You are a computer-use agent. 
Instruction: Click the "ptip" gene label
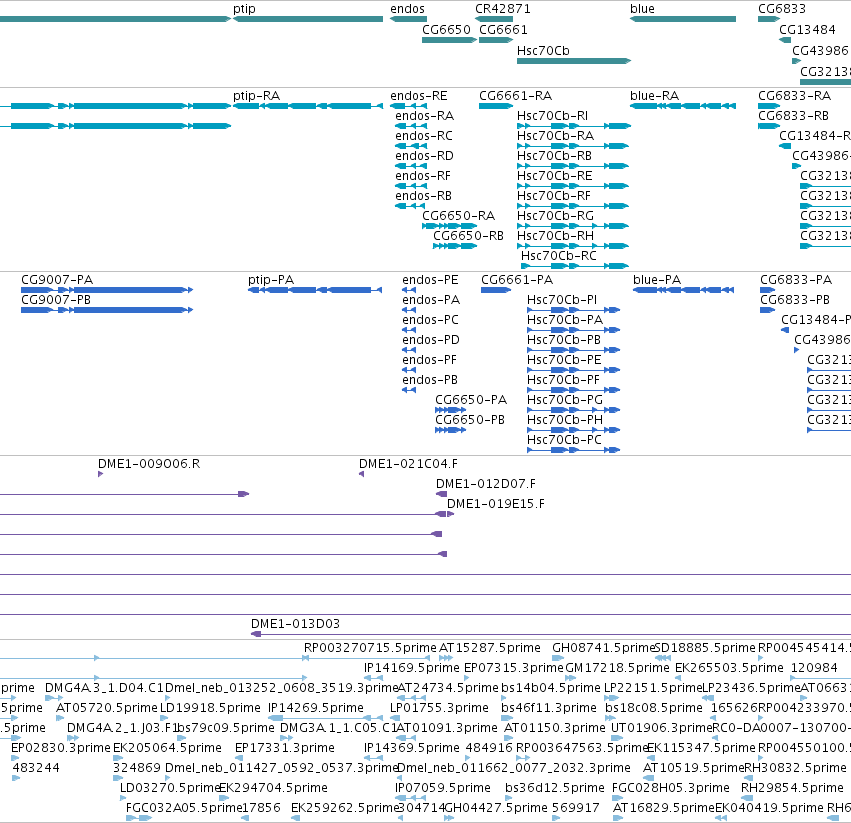tap(244, 9)
